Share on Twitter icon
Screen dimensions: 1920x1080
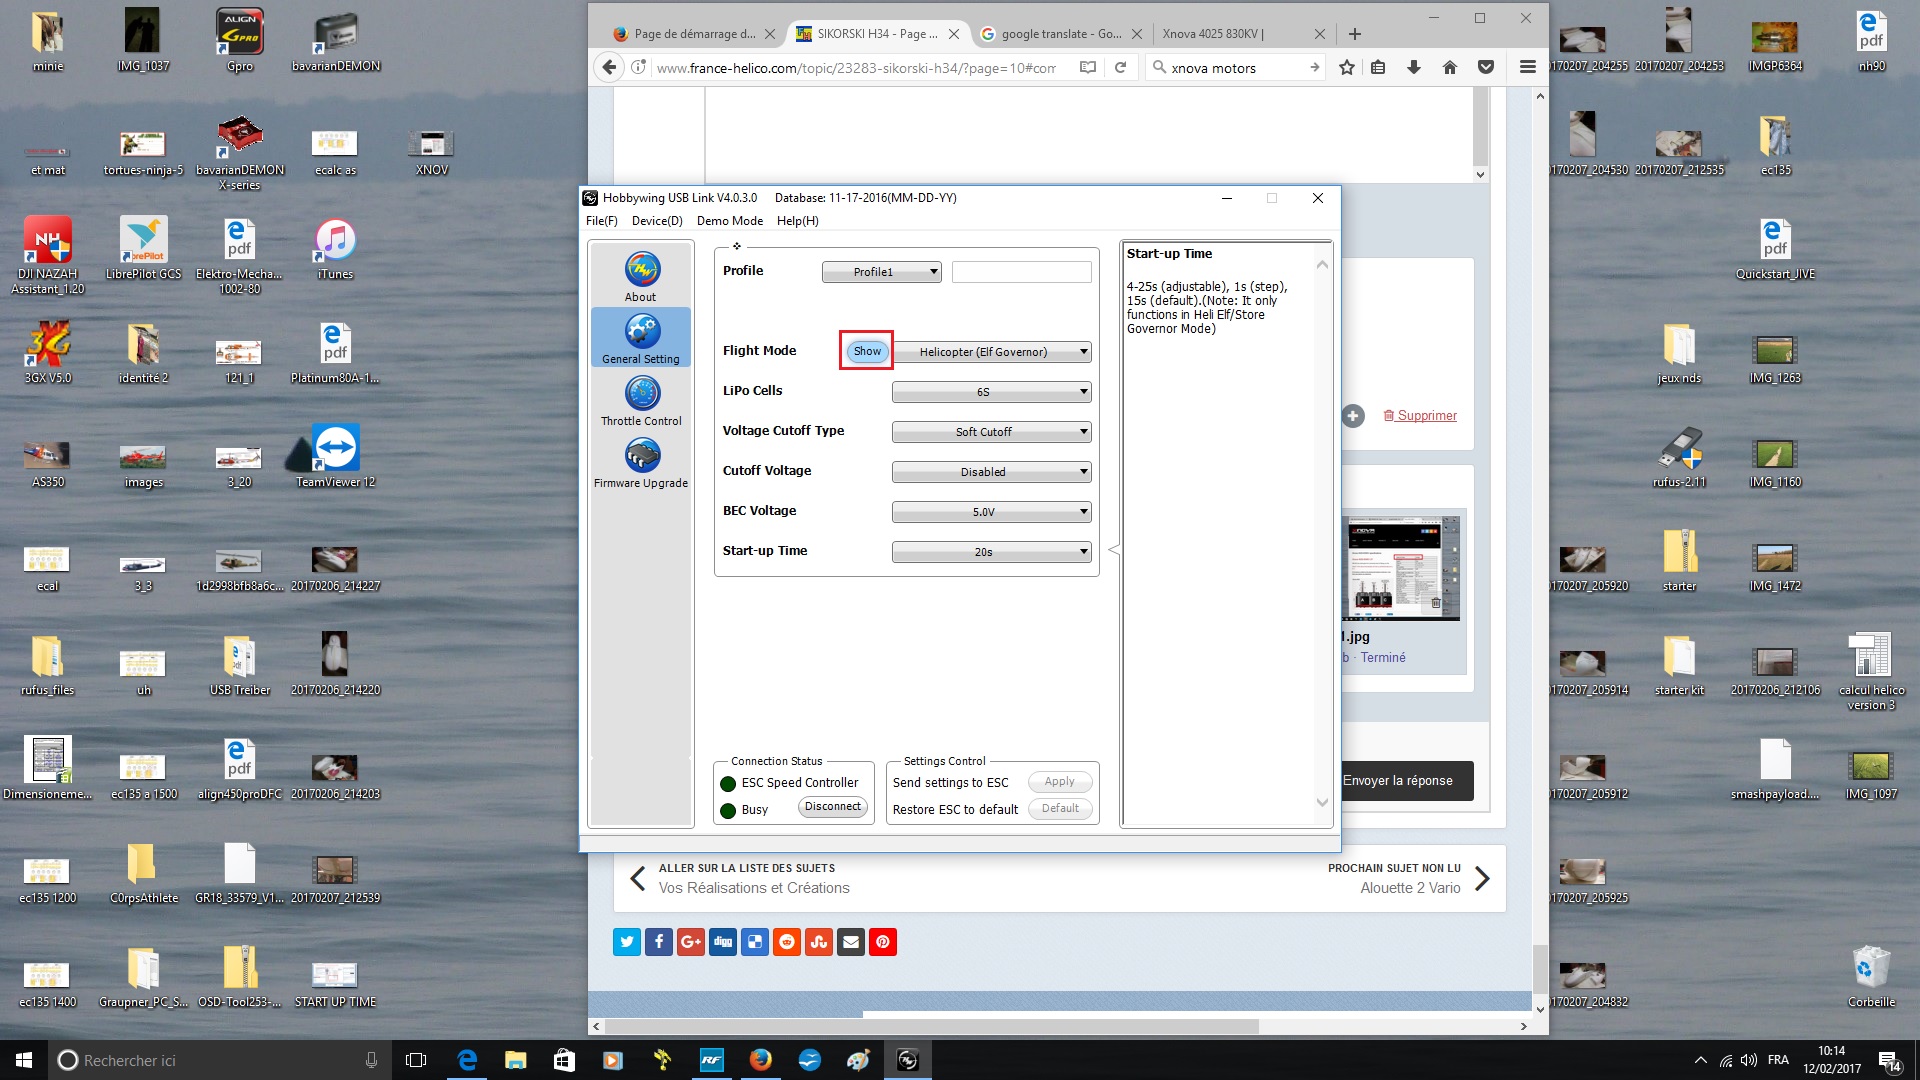pos(627,942)
